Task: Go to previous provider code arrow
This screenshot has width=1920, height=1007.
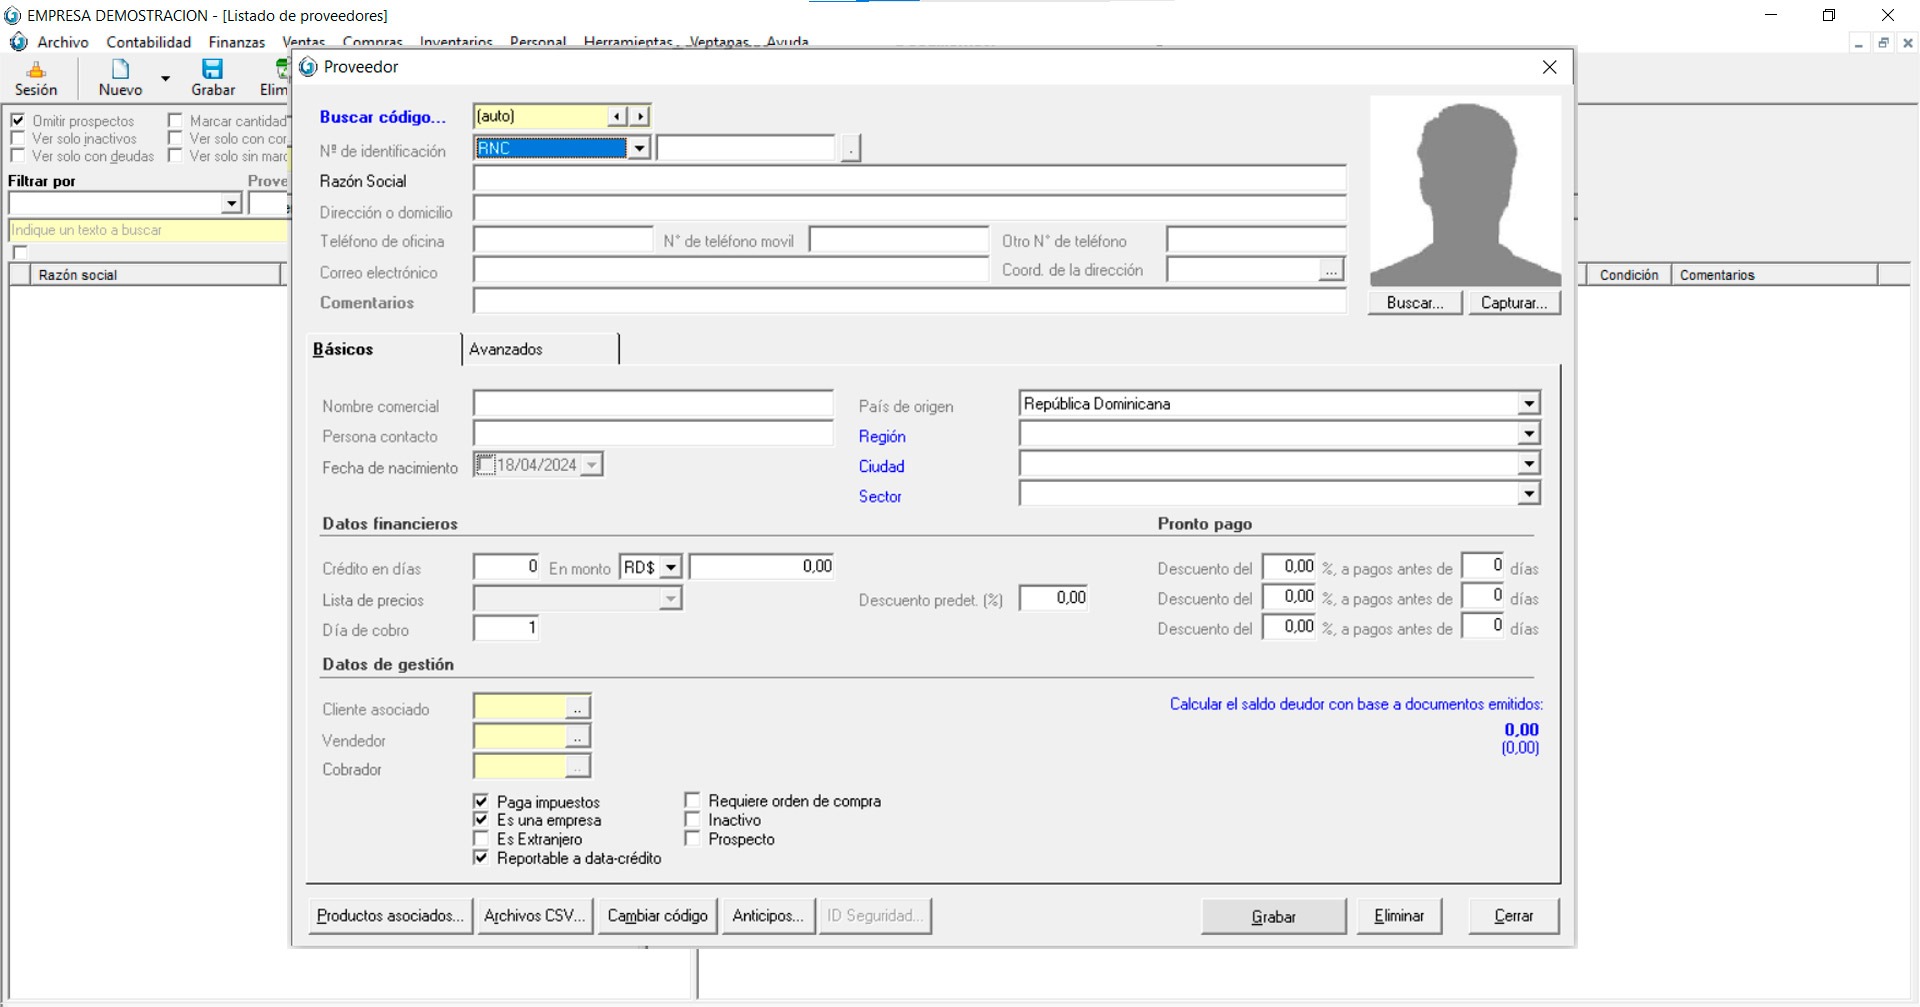Action: (617, 117)
